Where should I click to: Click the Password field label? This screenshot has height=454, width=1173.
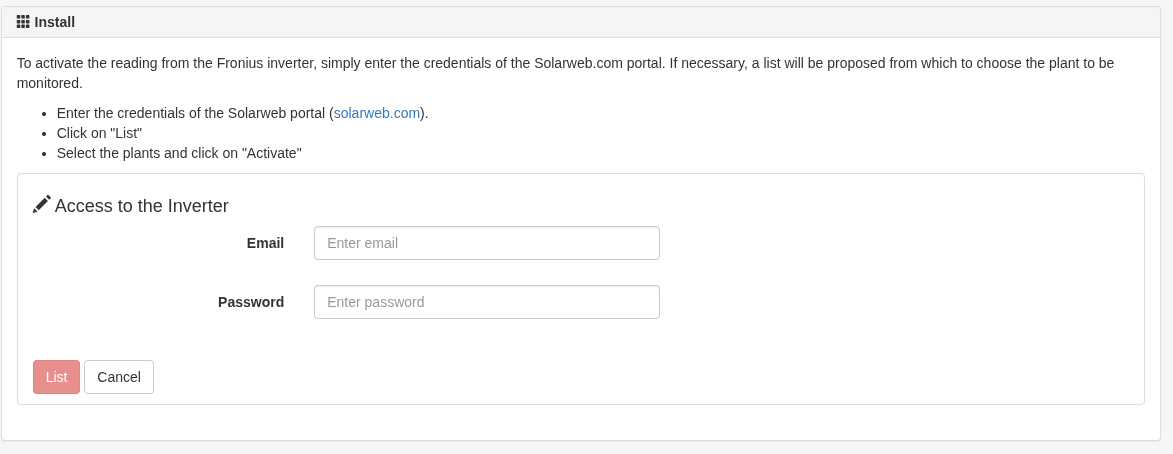(251, 302)
